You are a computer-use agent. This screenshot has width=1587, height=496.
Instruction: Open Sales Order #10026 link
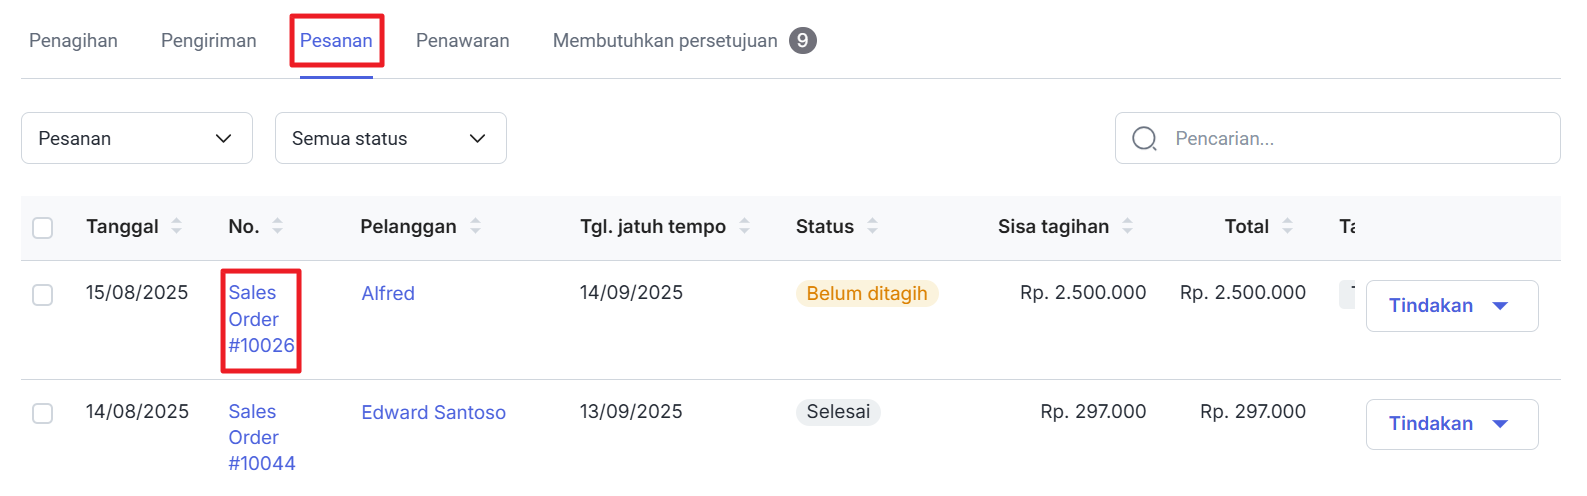tap(260, 319)
